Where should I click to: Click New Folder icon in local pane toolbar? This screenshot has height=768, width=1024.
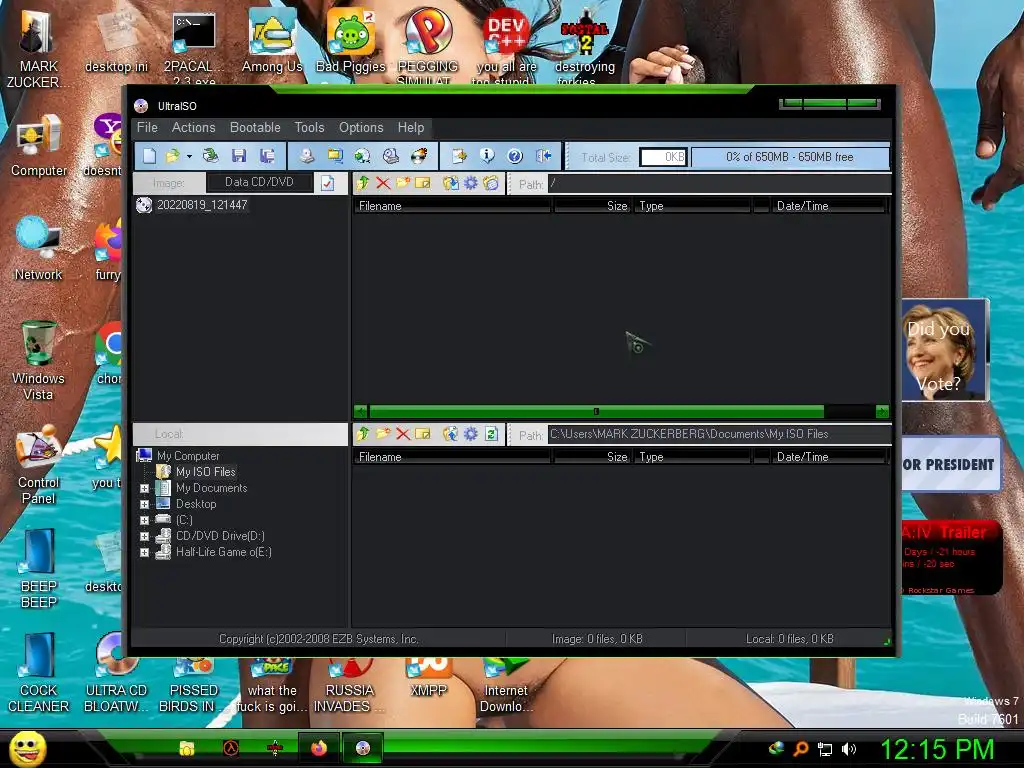coord(383,434)
